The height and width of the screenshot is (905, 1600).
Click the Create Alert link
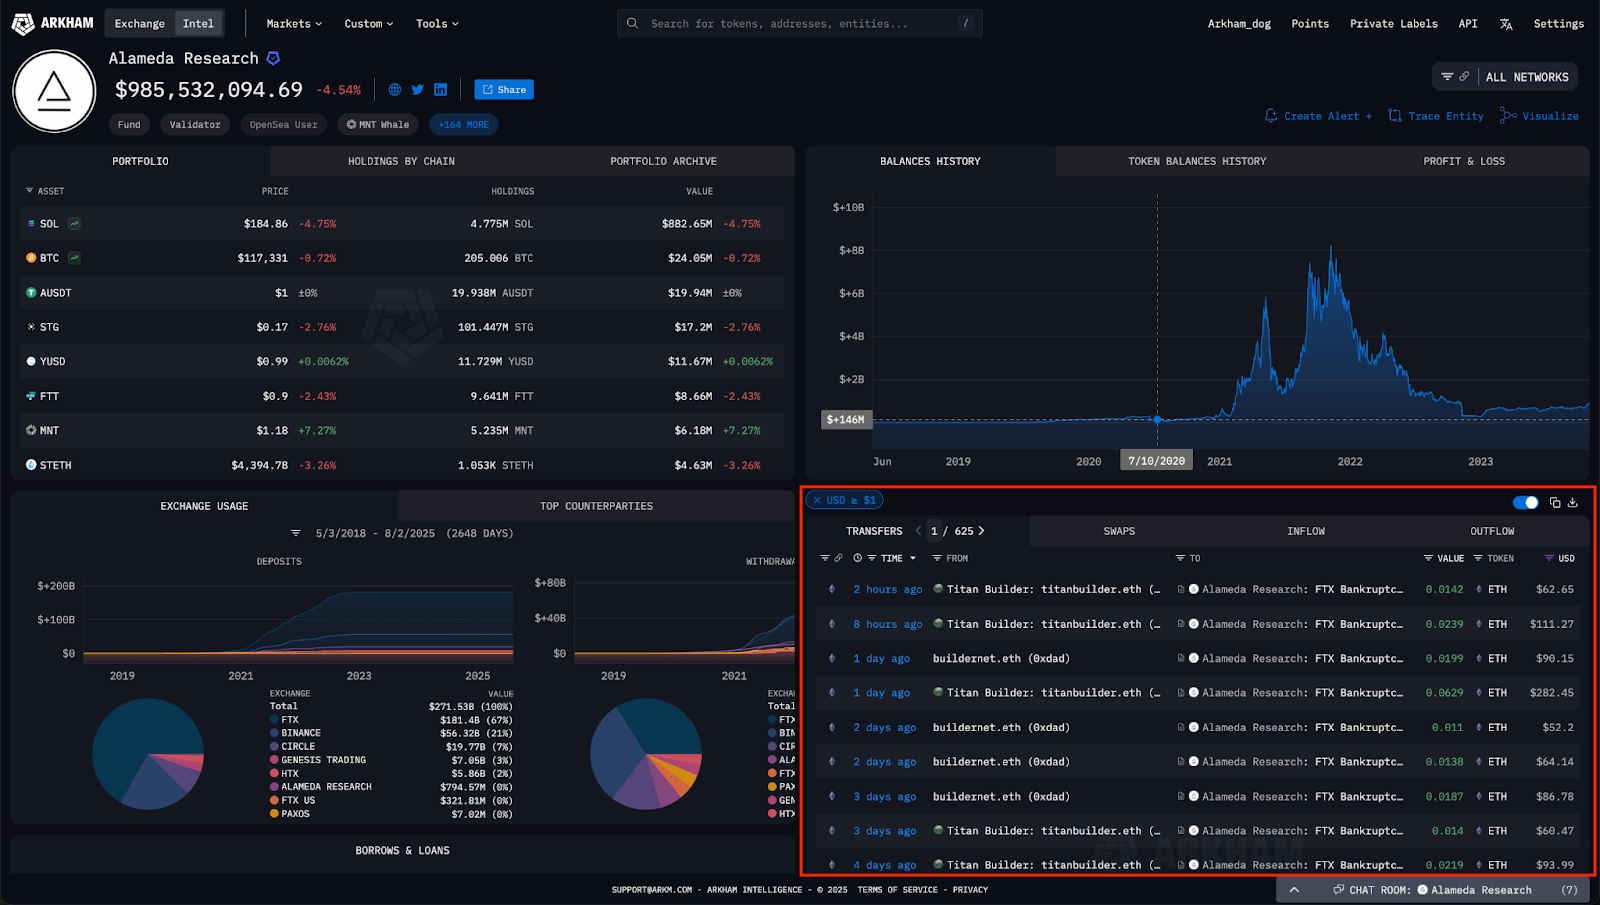pyautogui.click(x=1319, y=116)
